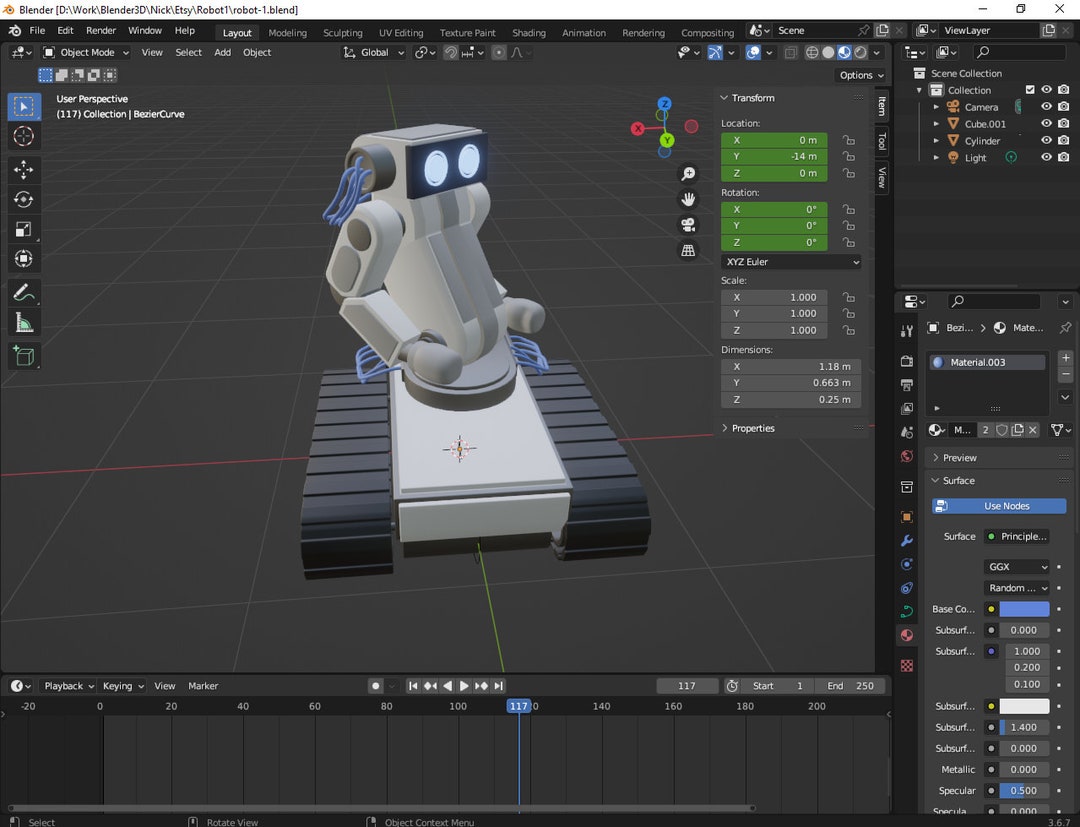Screen dimensions: 1080x827
Task: Select the Transform tool
Action: pos(24,258)
